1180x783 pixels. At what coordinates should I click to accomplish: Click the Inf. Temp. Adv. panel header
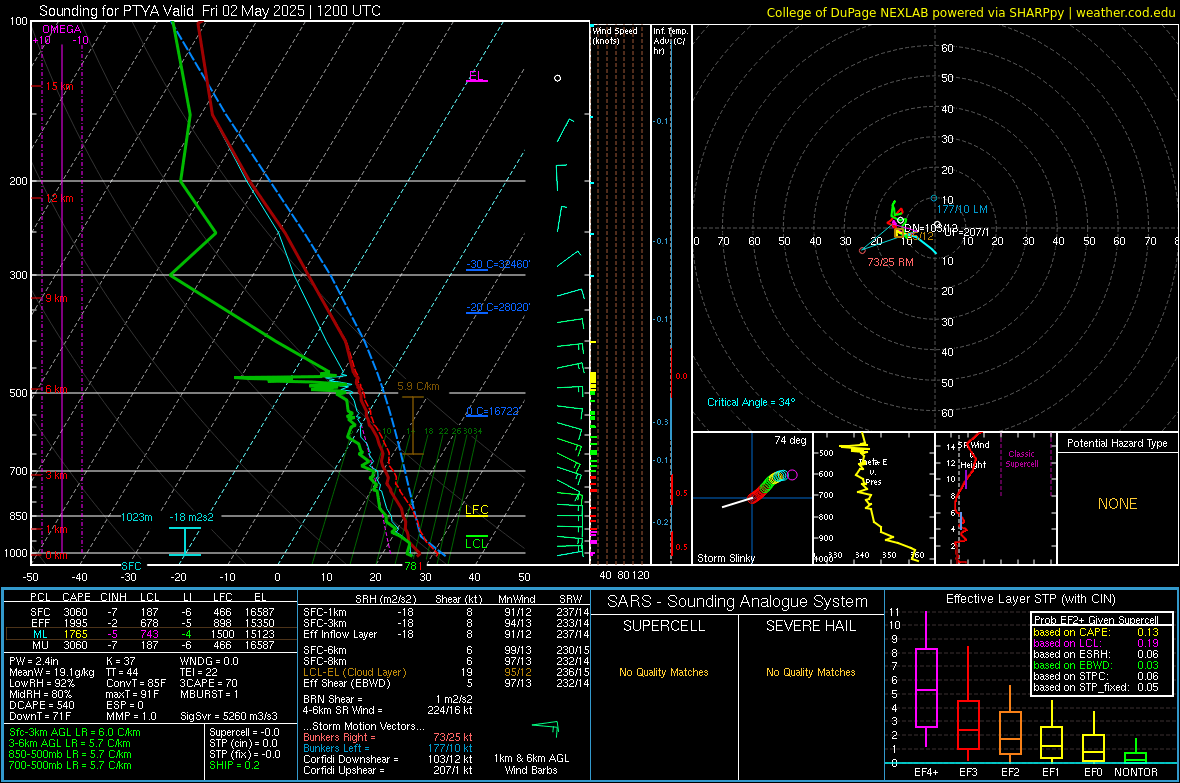670,41
